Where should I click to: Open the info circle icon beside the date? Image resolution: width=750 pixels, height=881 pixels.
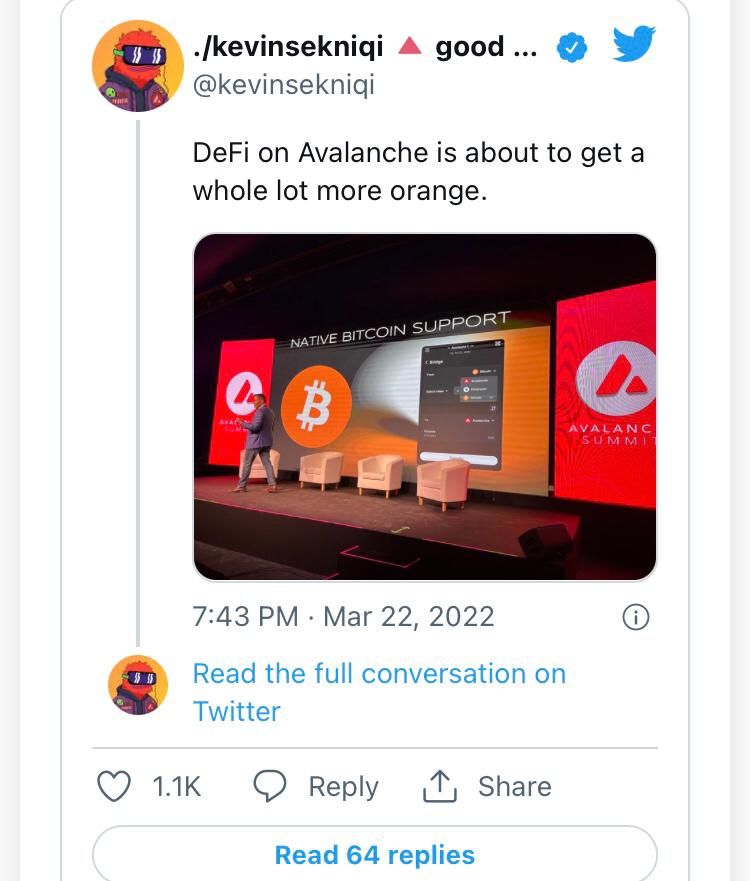[x=636, y=617]
